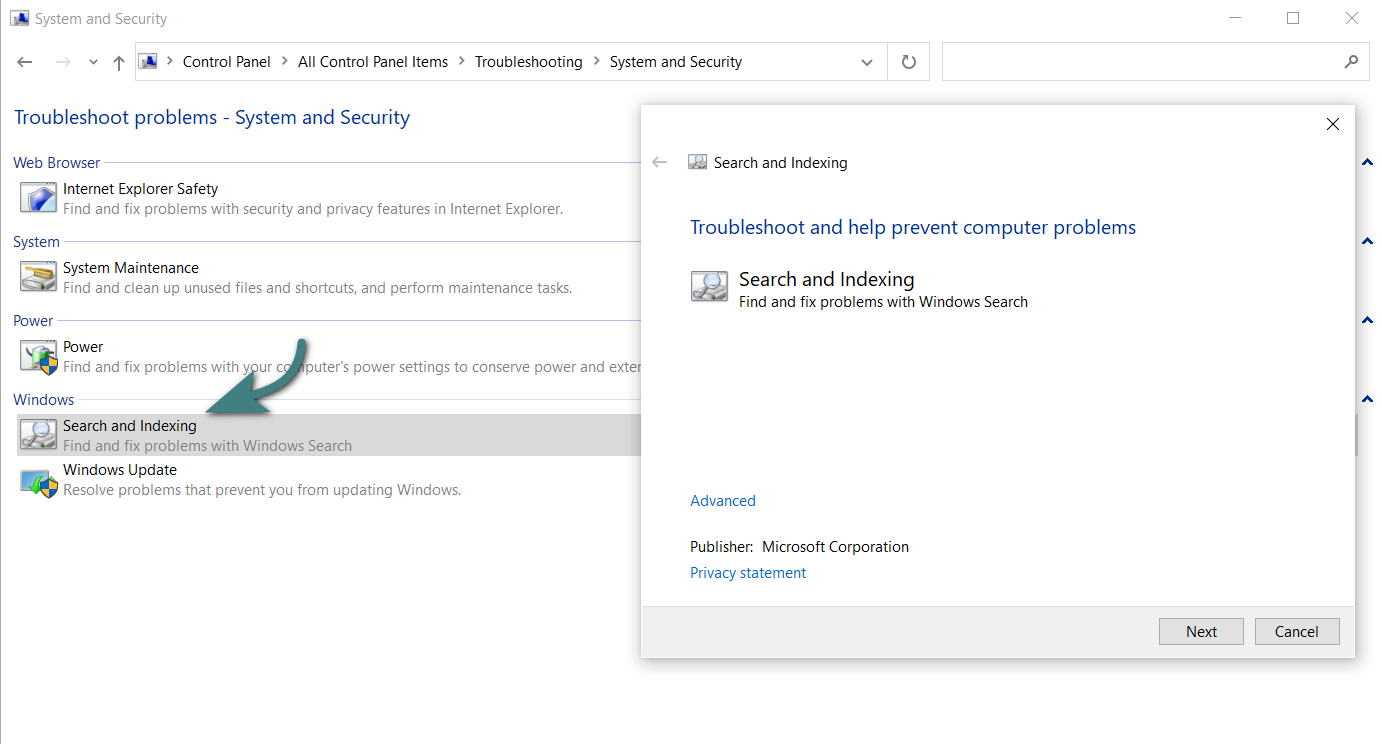Click the Power troubleshooter icon
The width and height of the screenshot is (1382, 744).
[39, 356]
